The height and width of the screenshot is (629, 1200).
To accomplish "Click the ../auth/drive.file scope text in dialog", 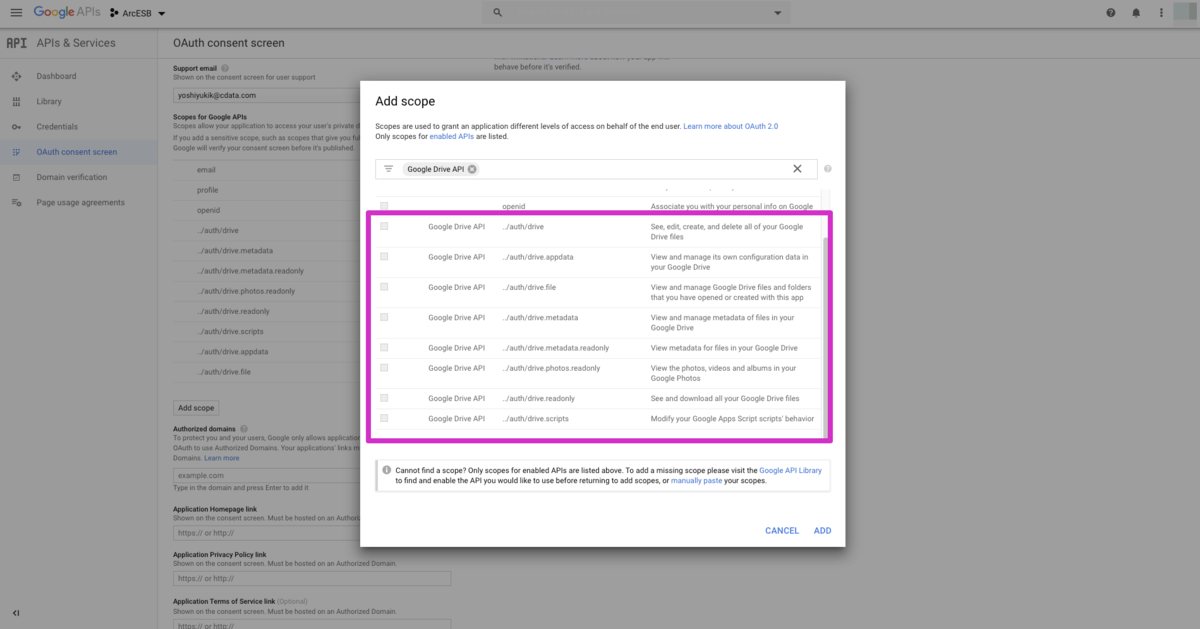I will tap(529, 288).
